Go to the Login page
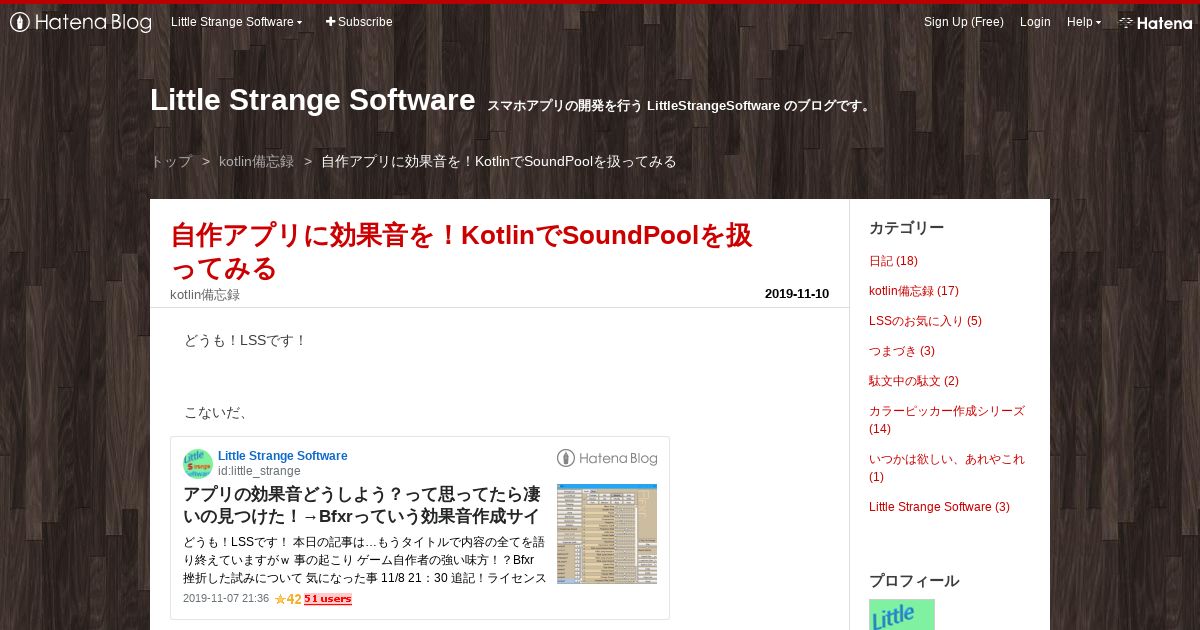Screen dimensions: 1200x630 pyautogui.click(x=1035, y=22)
